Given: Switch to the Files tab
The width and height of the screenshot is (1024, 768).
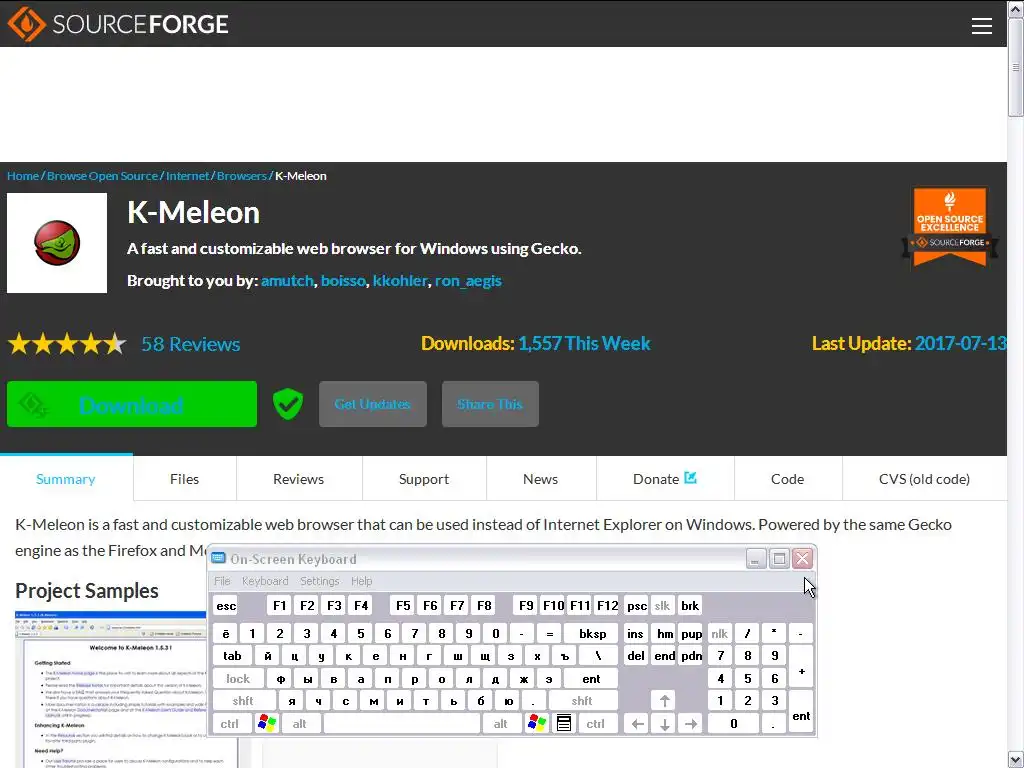Looking at the screenshot, I should [x=184, y=479].
